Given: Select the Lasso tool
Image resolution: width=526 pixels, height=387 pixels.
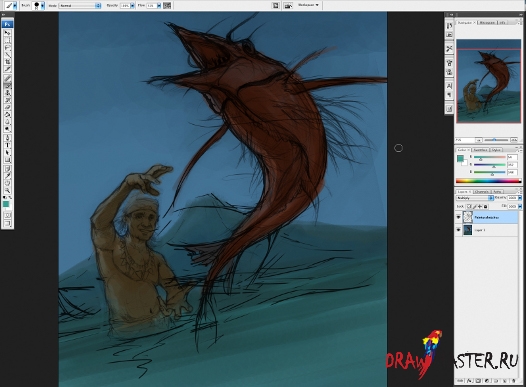Looking at the screenshot, I should pyautogui.click(x=7, y=47).
